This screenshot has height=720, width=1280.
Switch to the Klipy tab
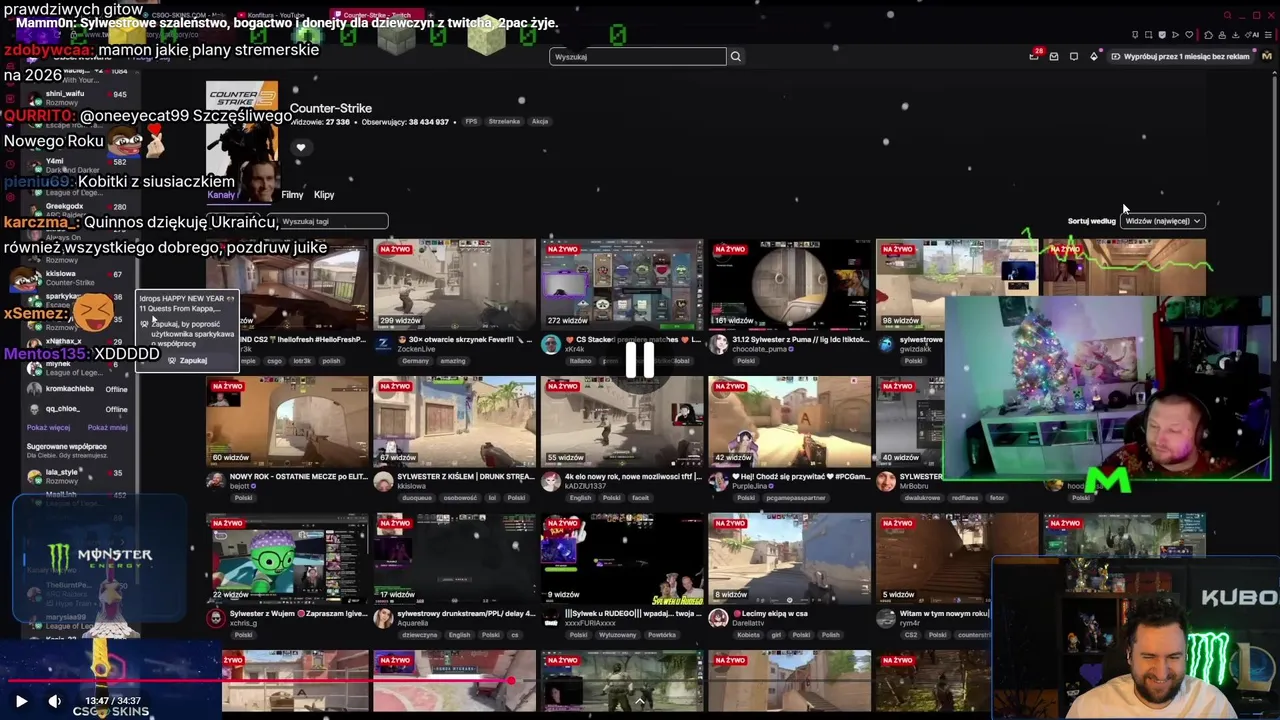(324, 195)
